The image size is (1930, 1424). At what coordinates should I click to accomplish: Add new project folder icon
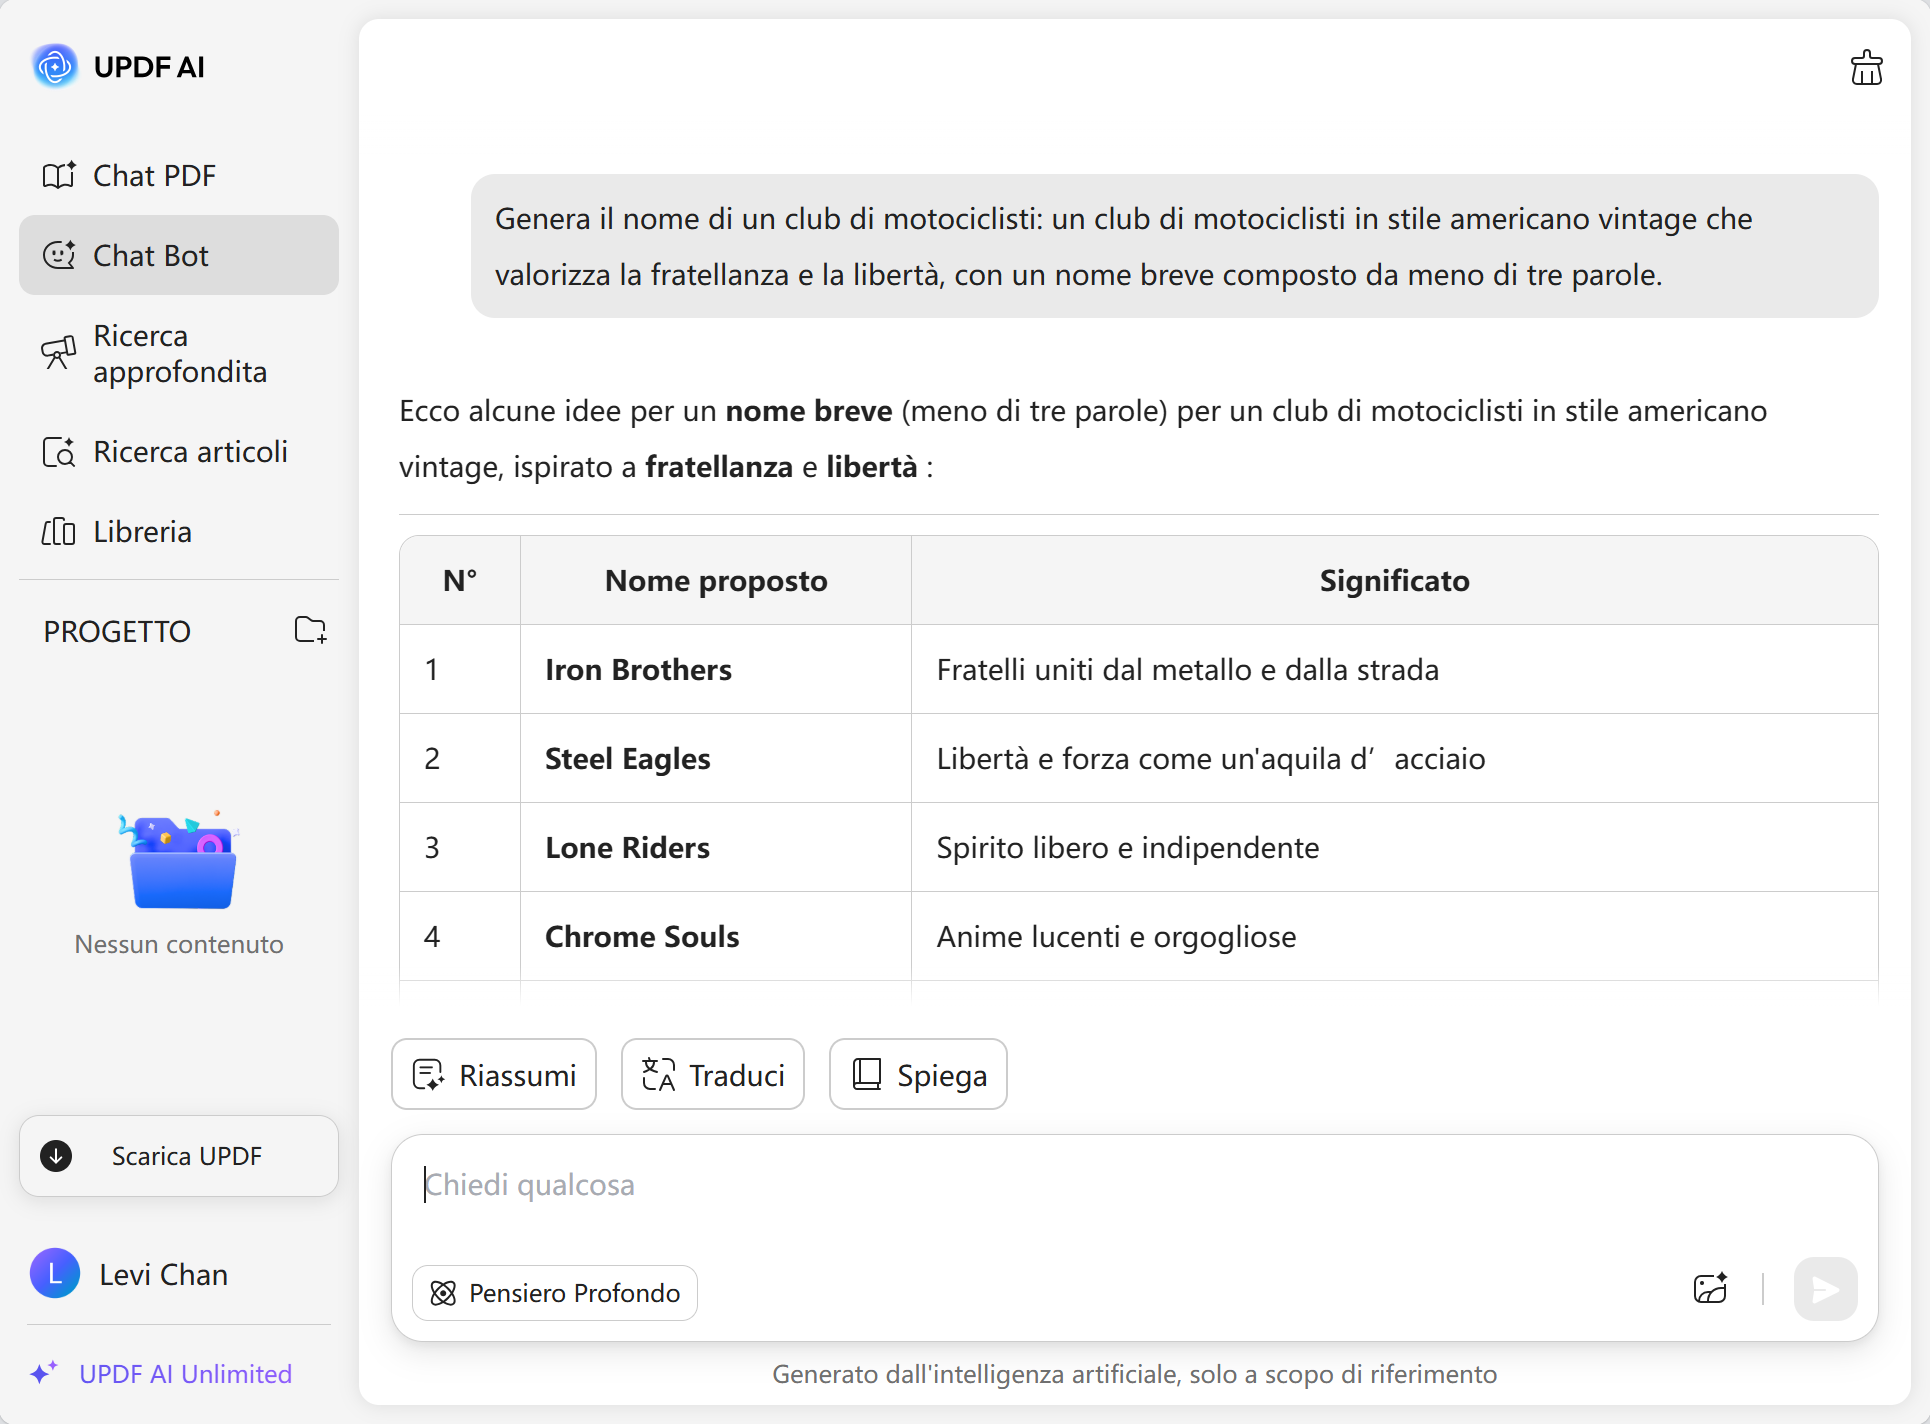click(x=310, y=630)
